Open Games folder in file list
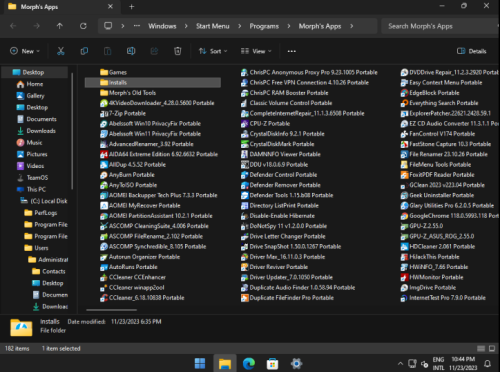This screenshot has width=500, height=372. coord(113,72)
